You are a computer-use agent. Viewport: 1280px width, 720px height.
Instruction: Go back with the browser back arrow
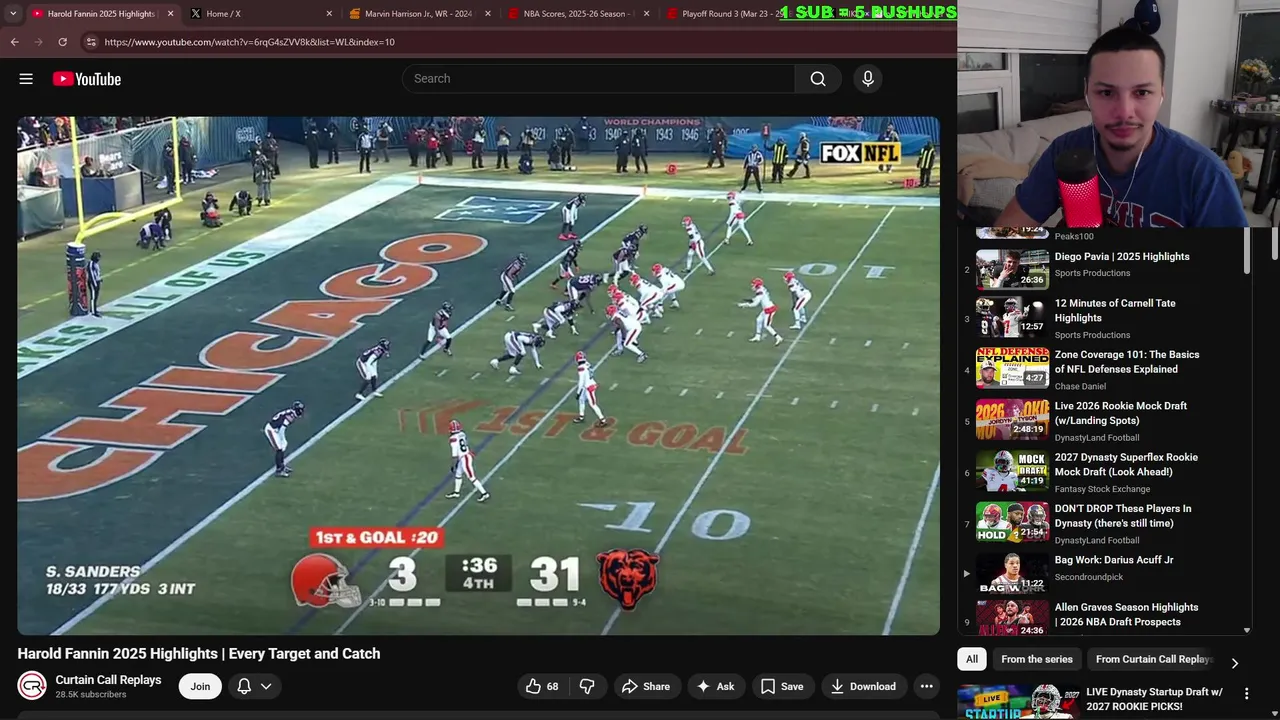[x=14, y=42]
